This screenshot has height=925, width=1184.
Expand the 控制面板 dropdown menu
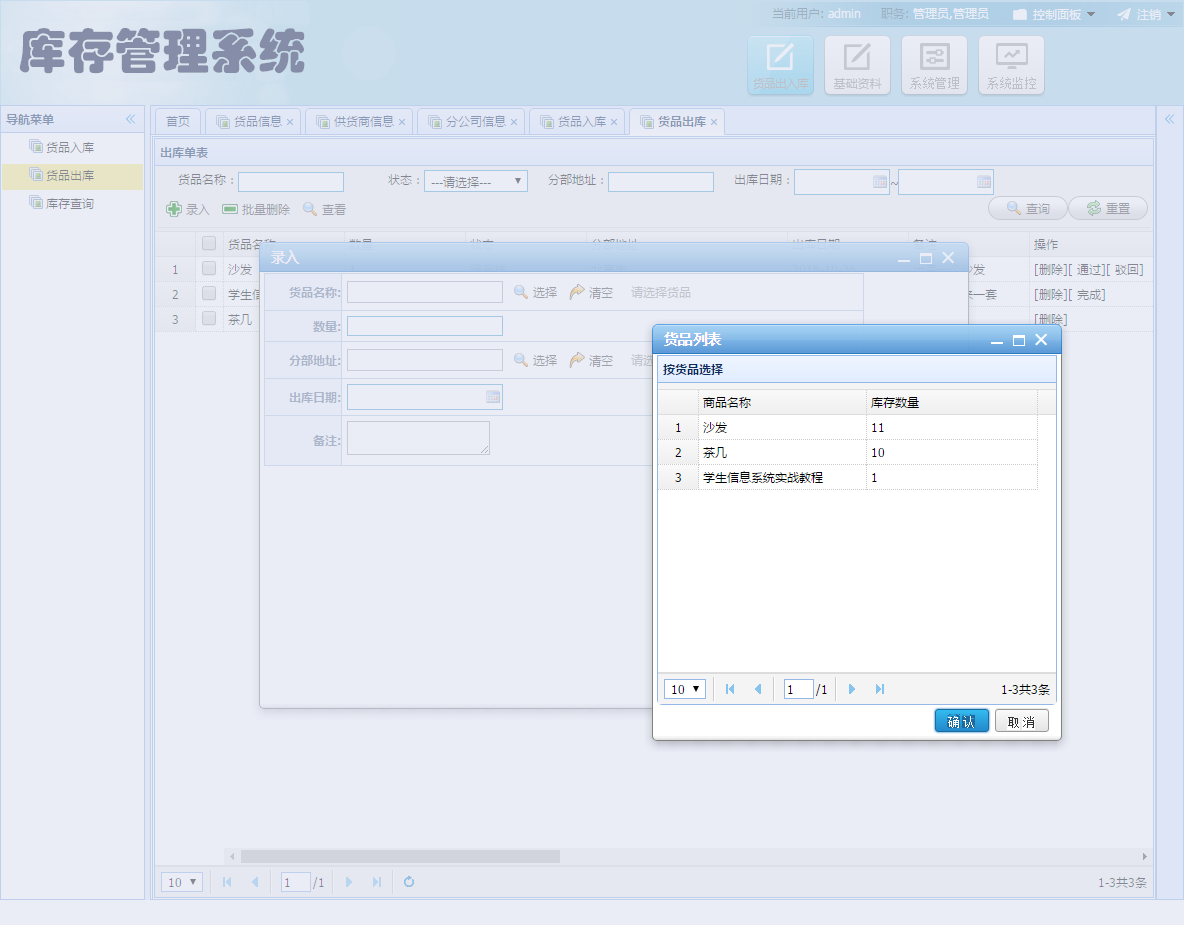click(1054, 14)
